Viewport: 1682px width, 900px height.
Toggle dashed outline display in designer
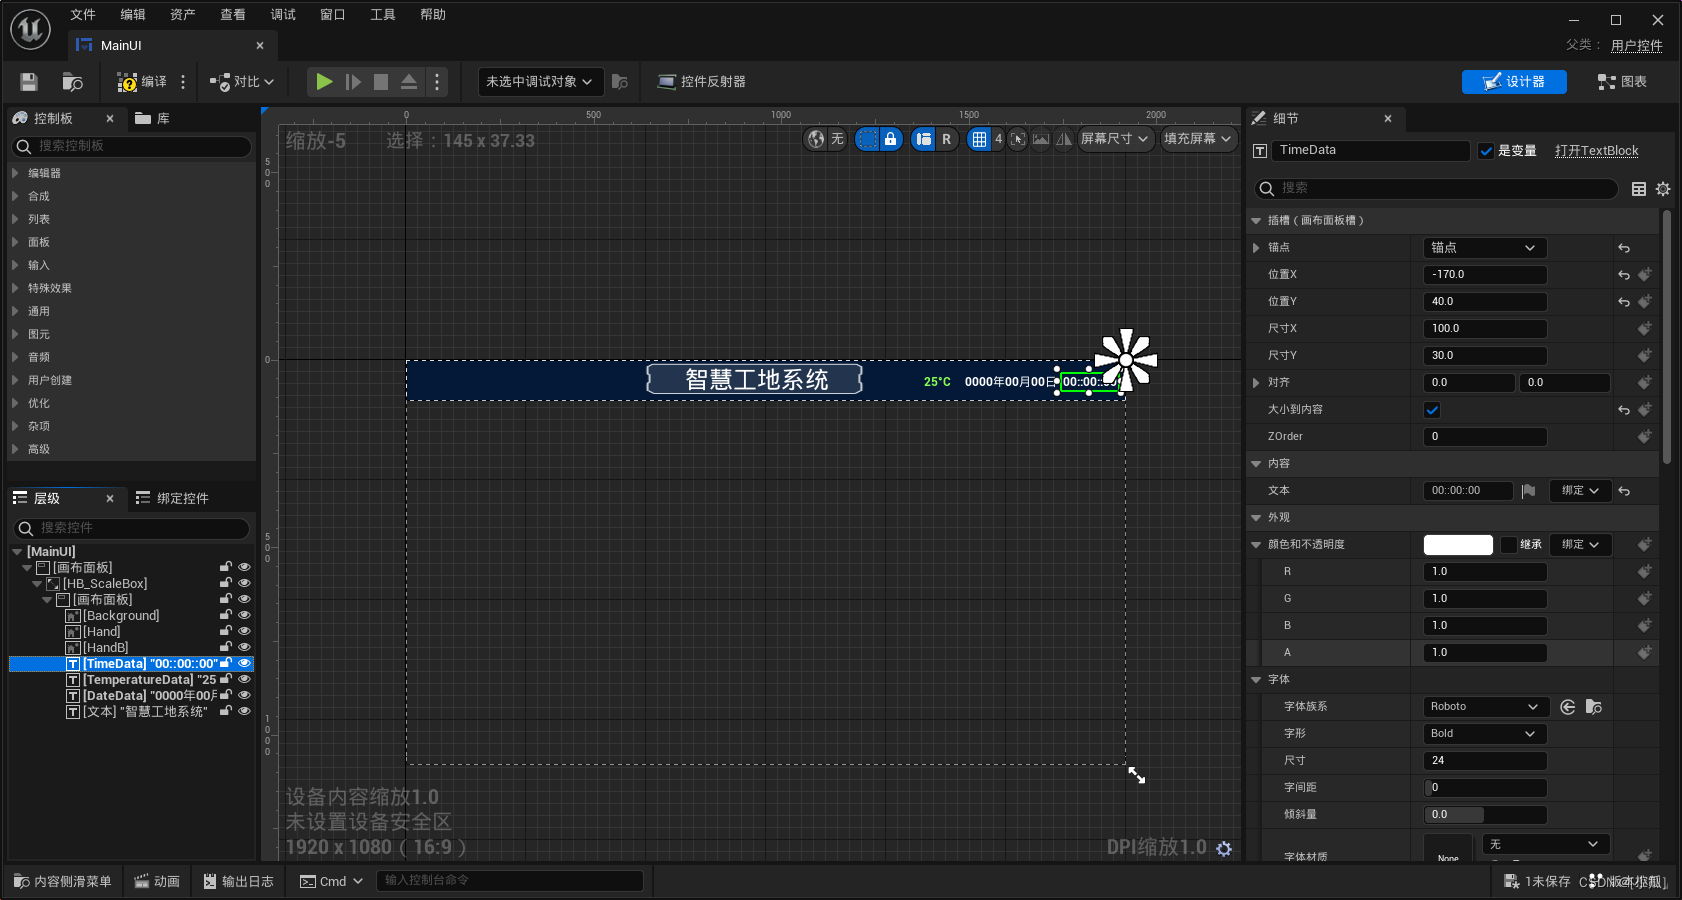[x=867, y=139]
